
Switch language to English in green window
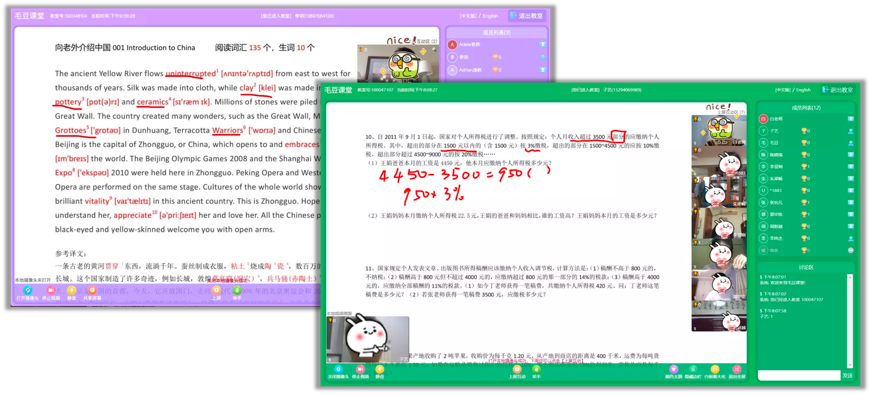pyautogui.click(x=804, y=90)
